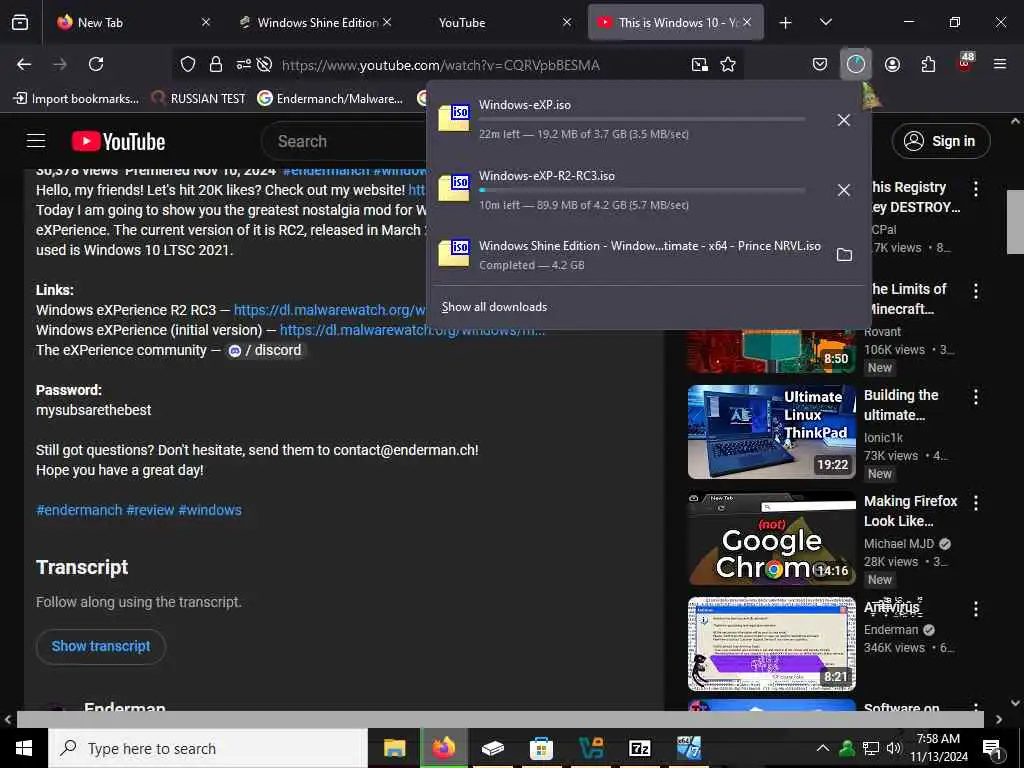Click Windows-eXP-R2-RC3.iso download progress bar
This screenshot has height=768, width=1024.
[642, 190]
